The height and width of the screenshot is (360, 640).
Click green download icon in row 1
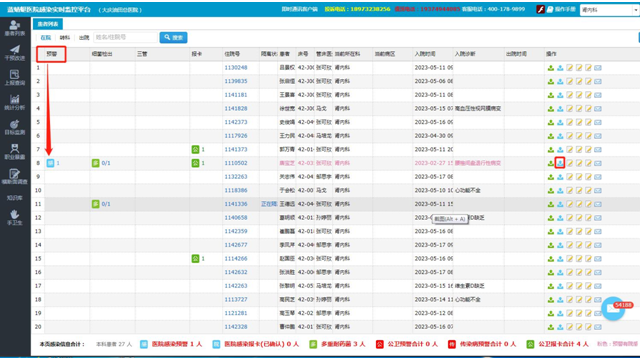tap(551, 68)
